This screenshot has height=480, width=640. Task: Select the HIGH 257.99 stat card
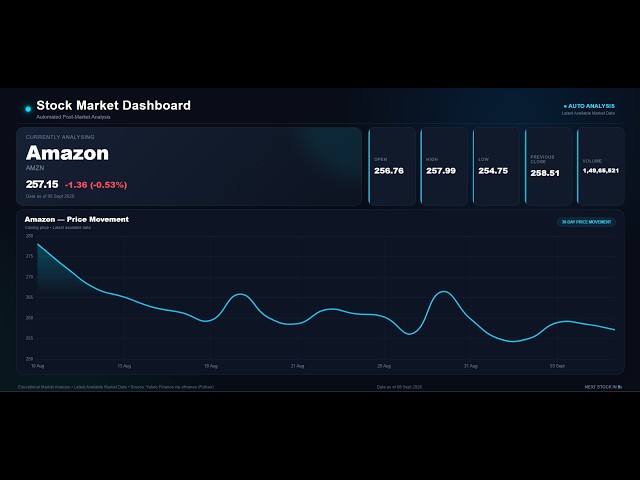tap(444, 166)
